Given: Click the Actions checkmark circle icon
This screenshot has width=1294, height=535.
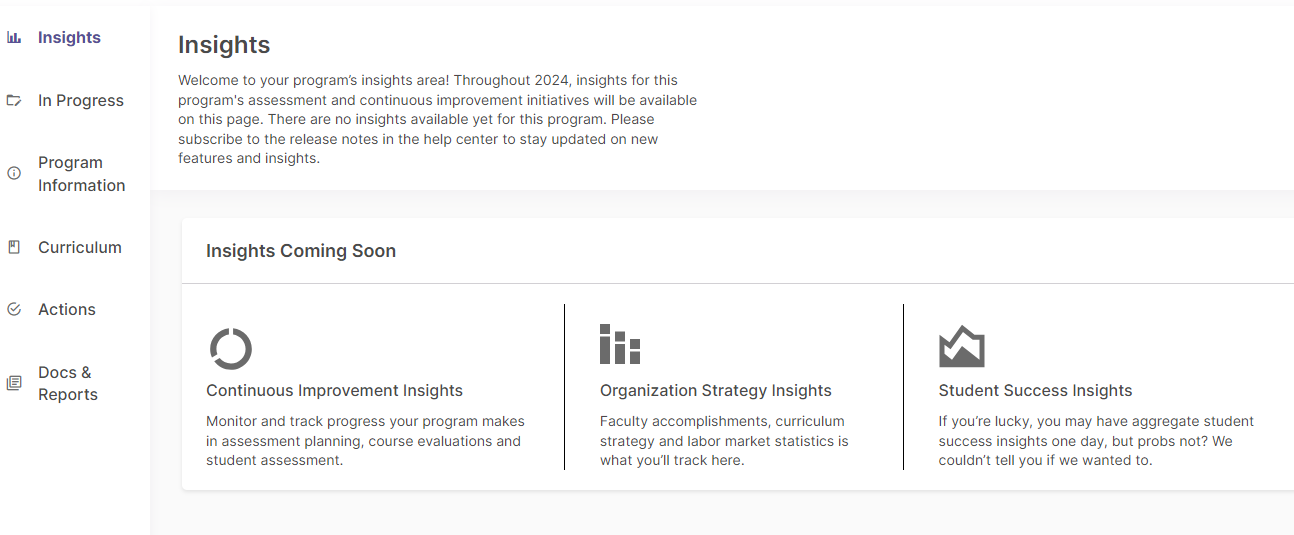Looking at the screenshot, I should pyautogui.click(x=14, y=309).
